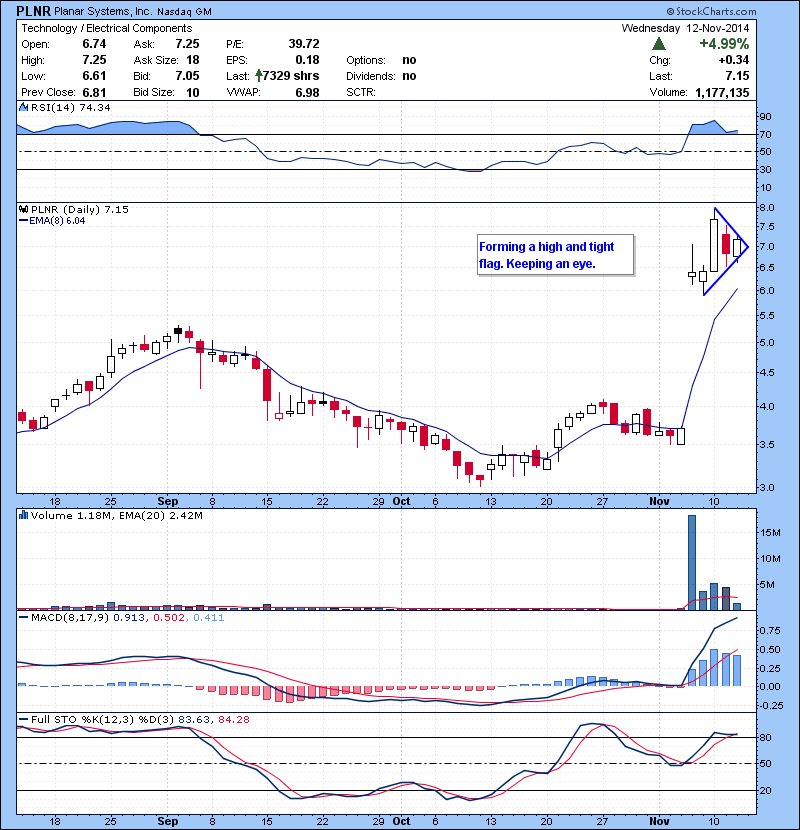800x830 pixels.
Task: Click the VWAP value 6.98
Action: 307,92
